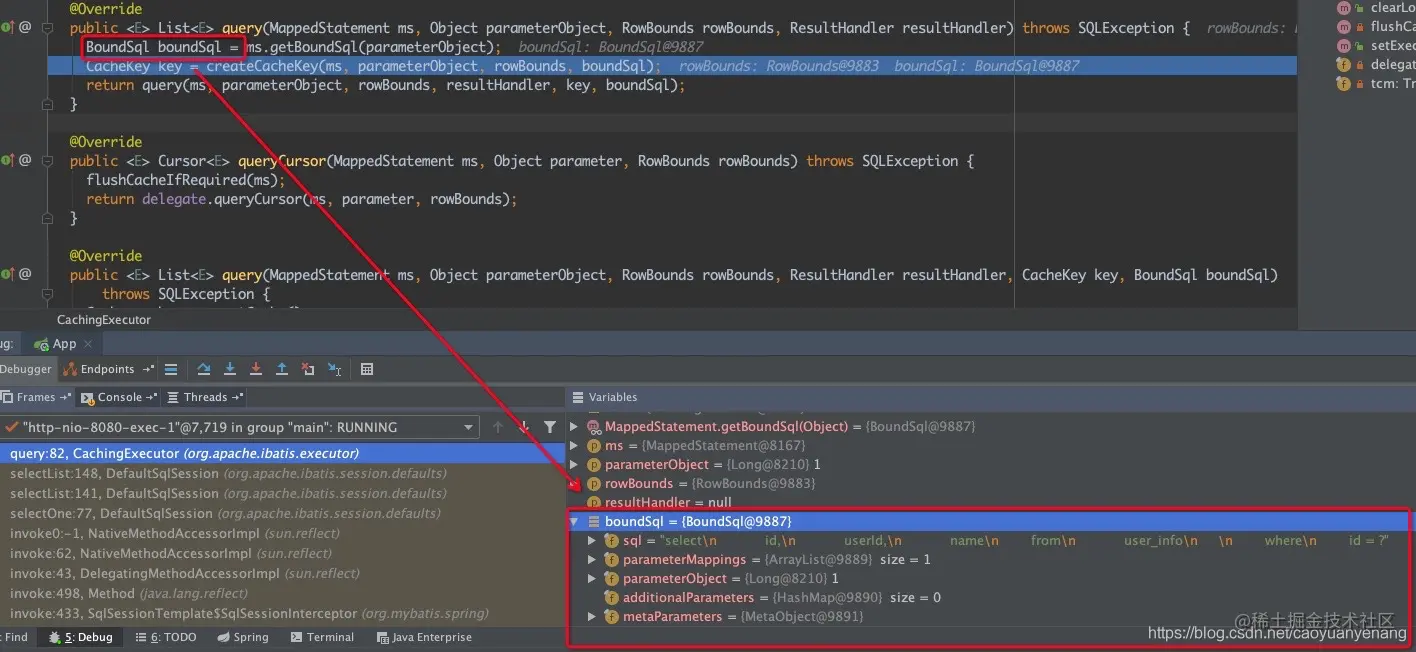
Task: Close the App debug session tab
Action: (90, 344)
